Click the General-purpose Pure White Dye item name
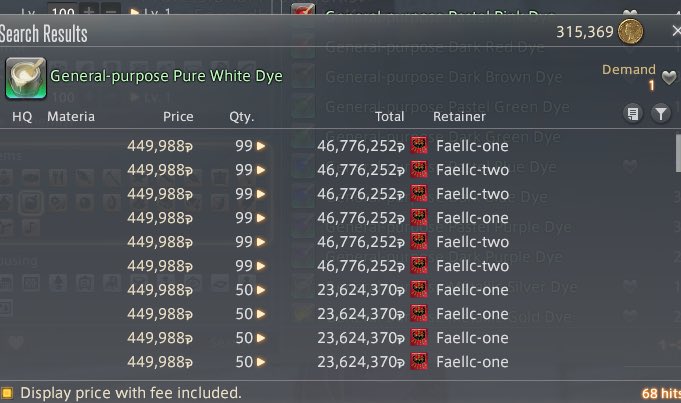681x403 pixels. point(166,76)
